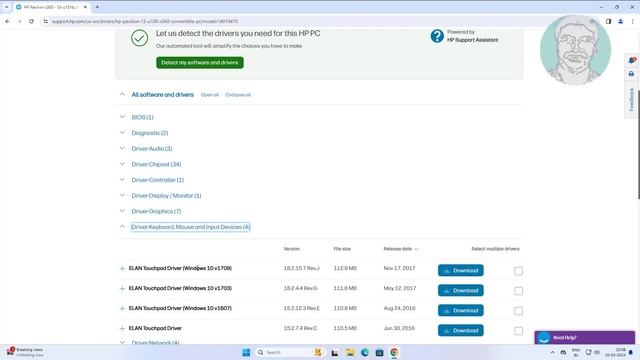Screen dimensions: 640x360
Task: Expand the Driver-Chipset (34) category
Action: [x=156, y=164]
